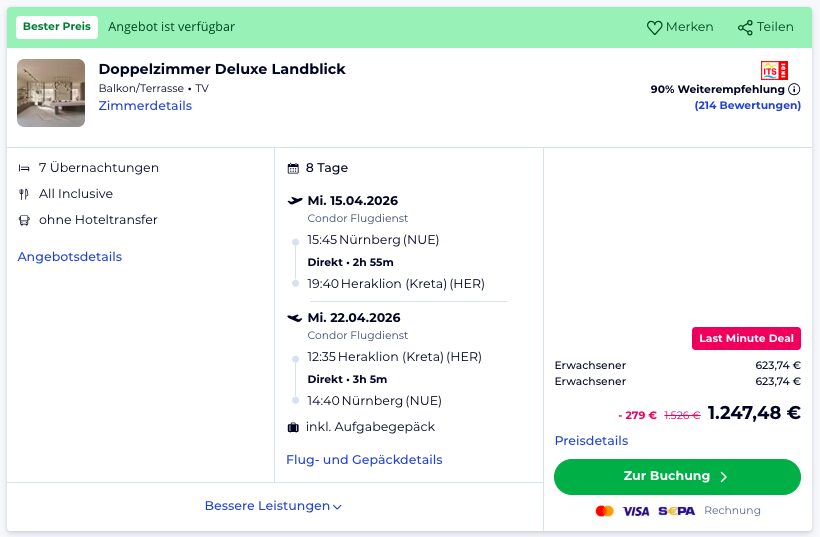
Task: Click the cutlery icon beside All Inclusive
Action: pos(24,194)
